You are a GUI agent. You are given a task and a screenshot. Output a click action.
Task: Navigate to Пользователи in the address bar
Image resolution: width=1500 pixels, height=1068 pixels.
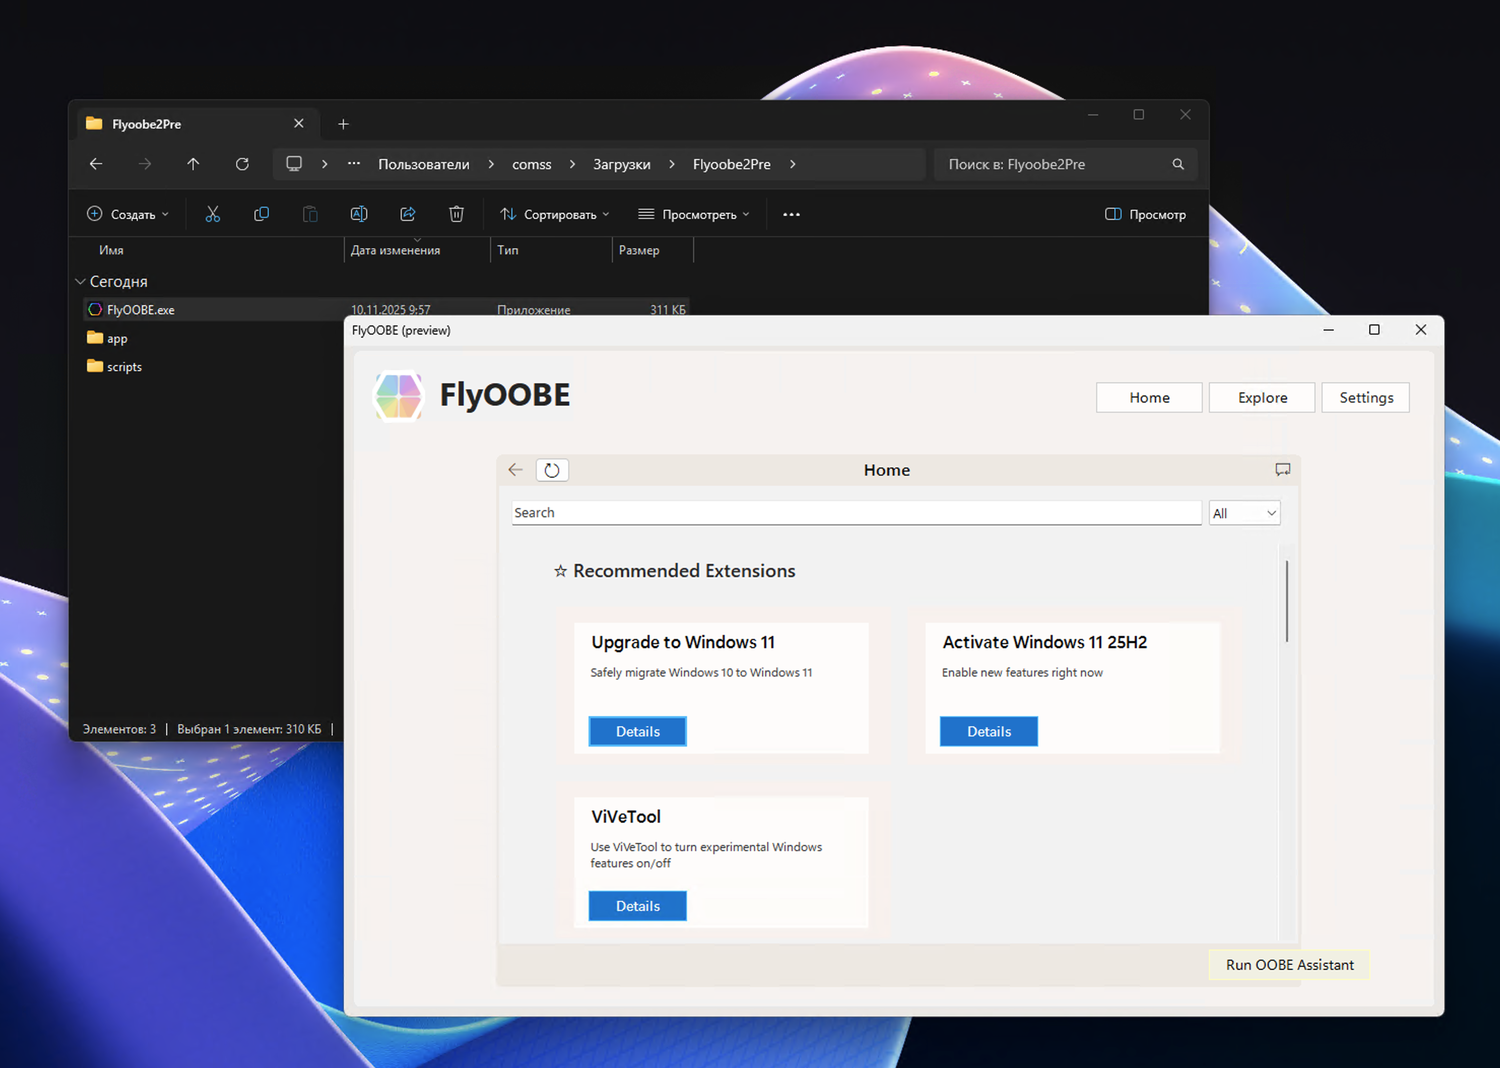[x=424, y=164]
